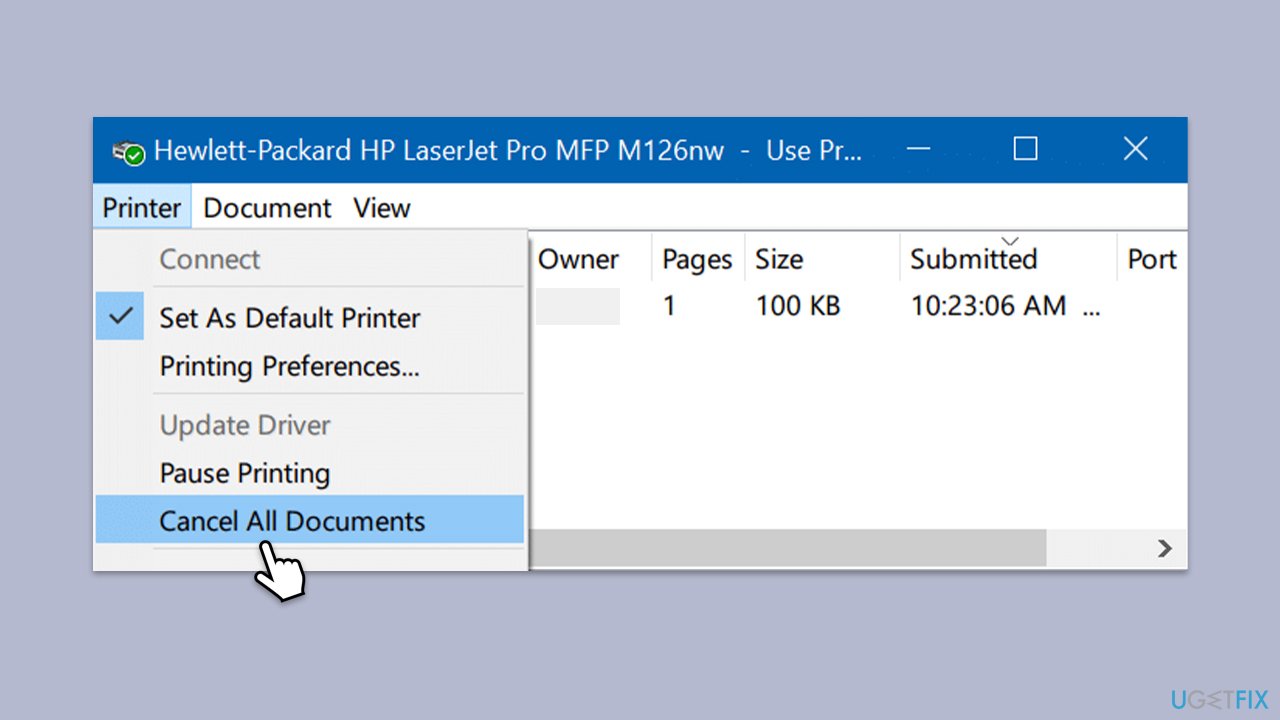The image size is (1280, 720).
Task: Select the 100 KB size cell
Action: point(798,306)
